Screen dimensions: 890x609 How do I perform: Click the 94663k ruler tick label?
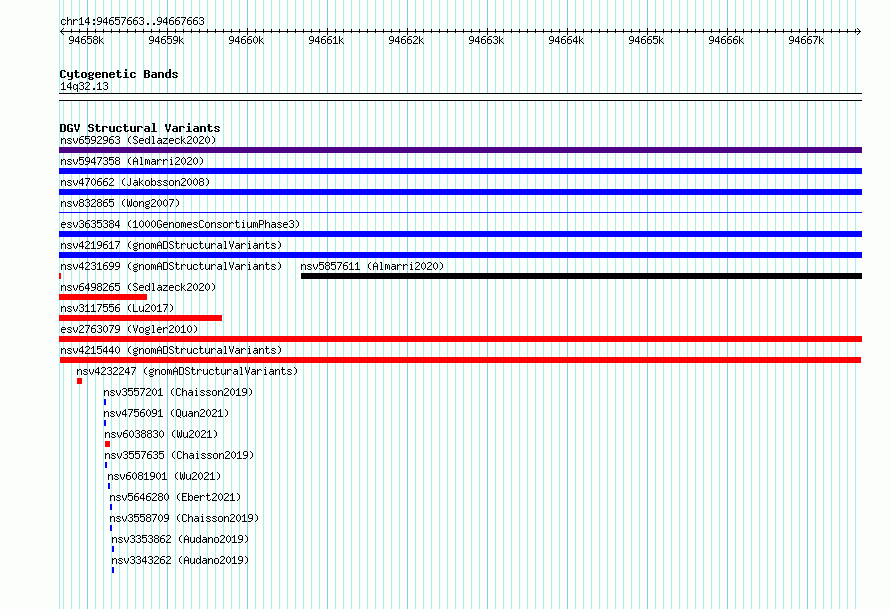click(x=486, y=40)
